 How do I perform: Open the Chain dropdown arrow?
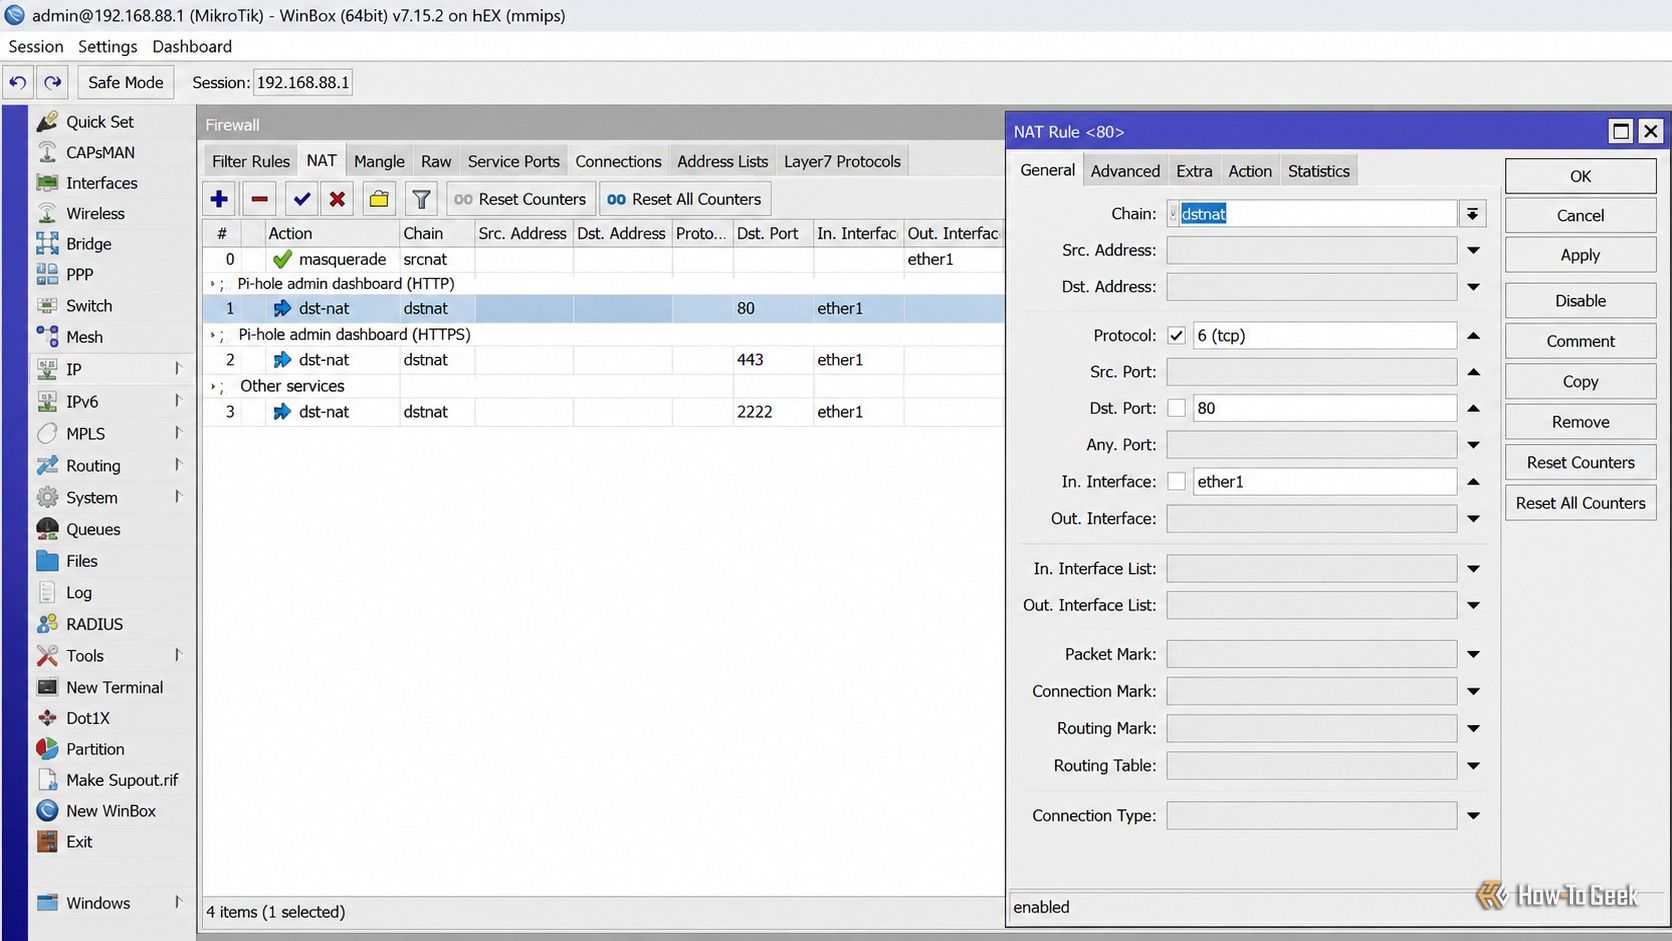pos(1472,213)
